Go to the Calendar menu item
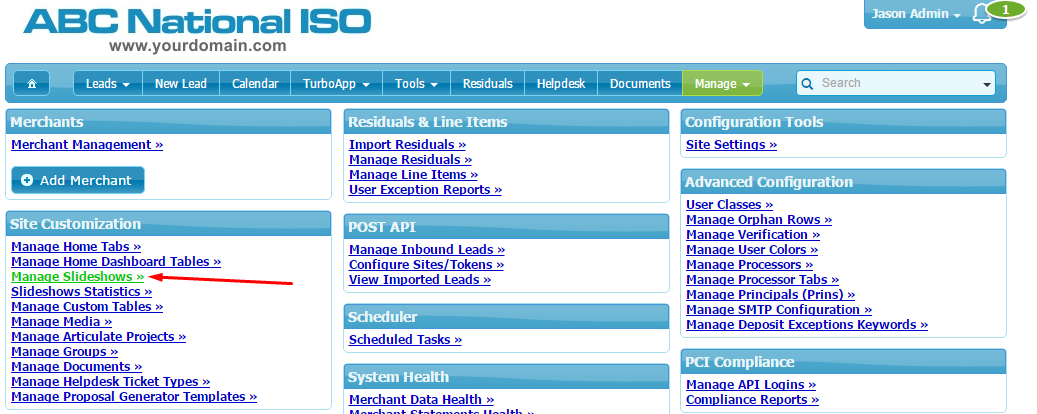This screenshot has height=414, width=1037. pos(255,84)
